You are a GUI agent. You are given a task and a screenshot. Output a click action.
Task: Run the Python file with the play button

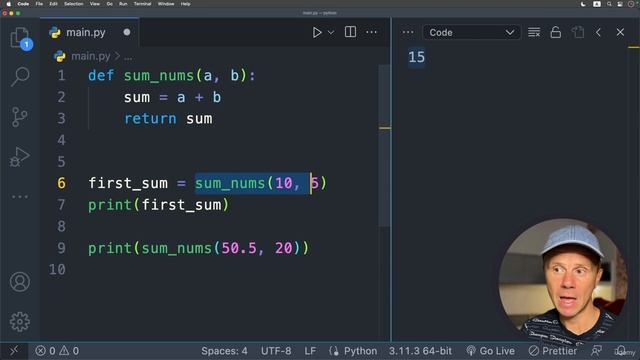(317, 32)
